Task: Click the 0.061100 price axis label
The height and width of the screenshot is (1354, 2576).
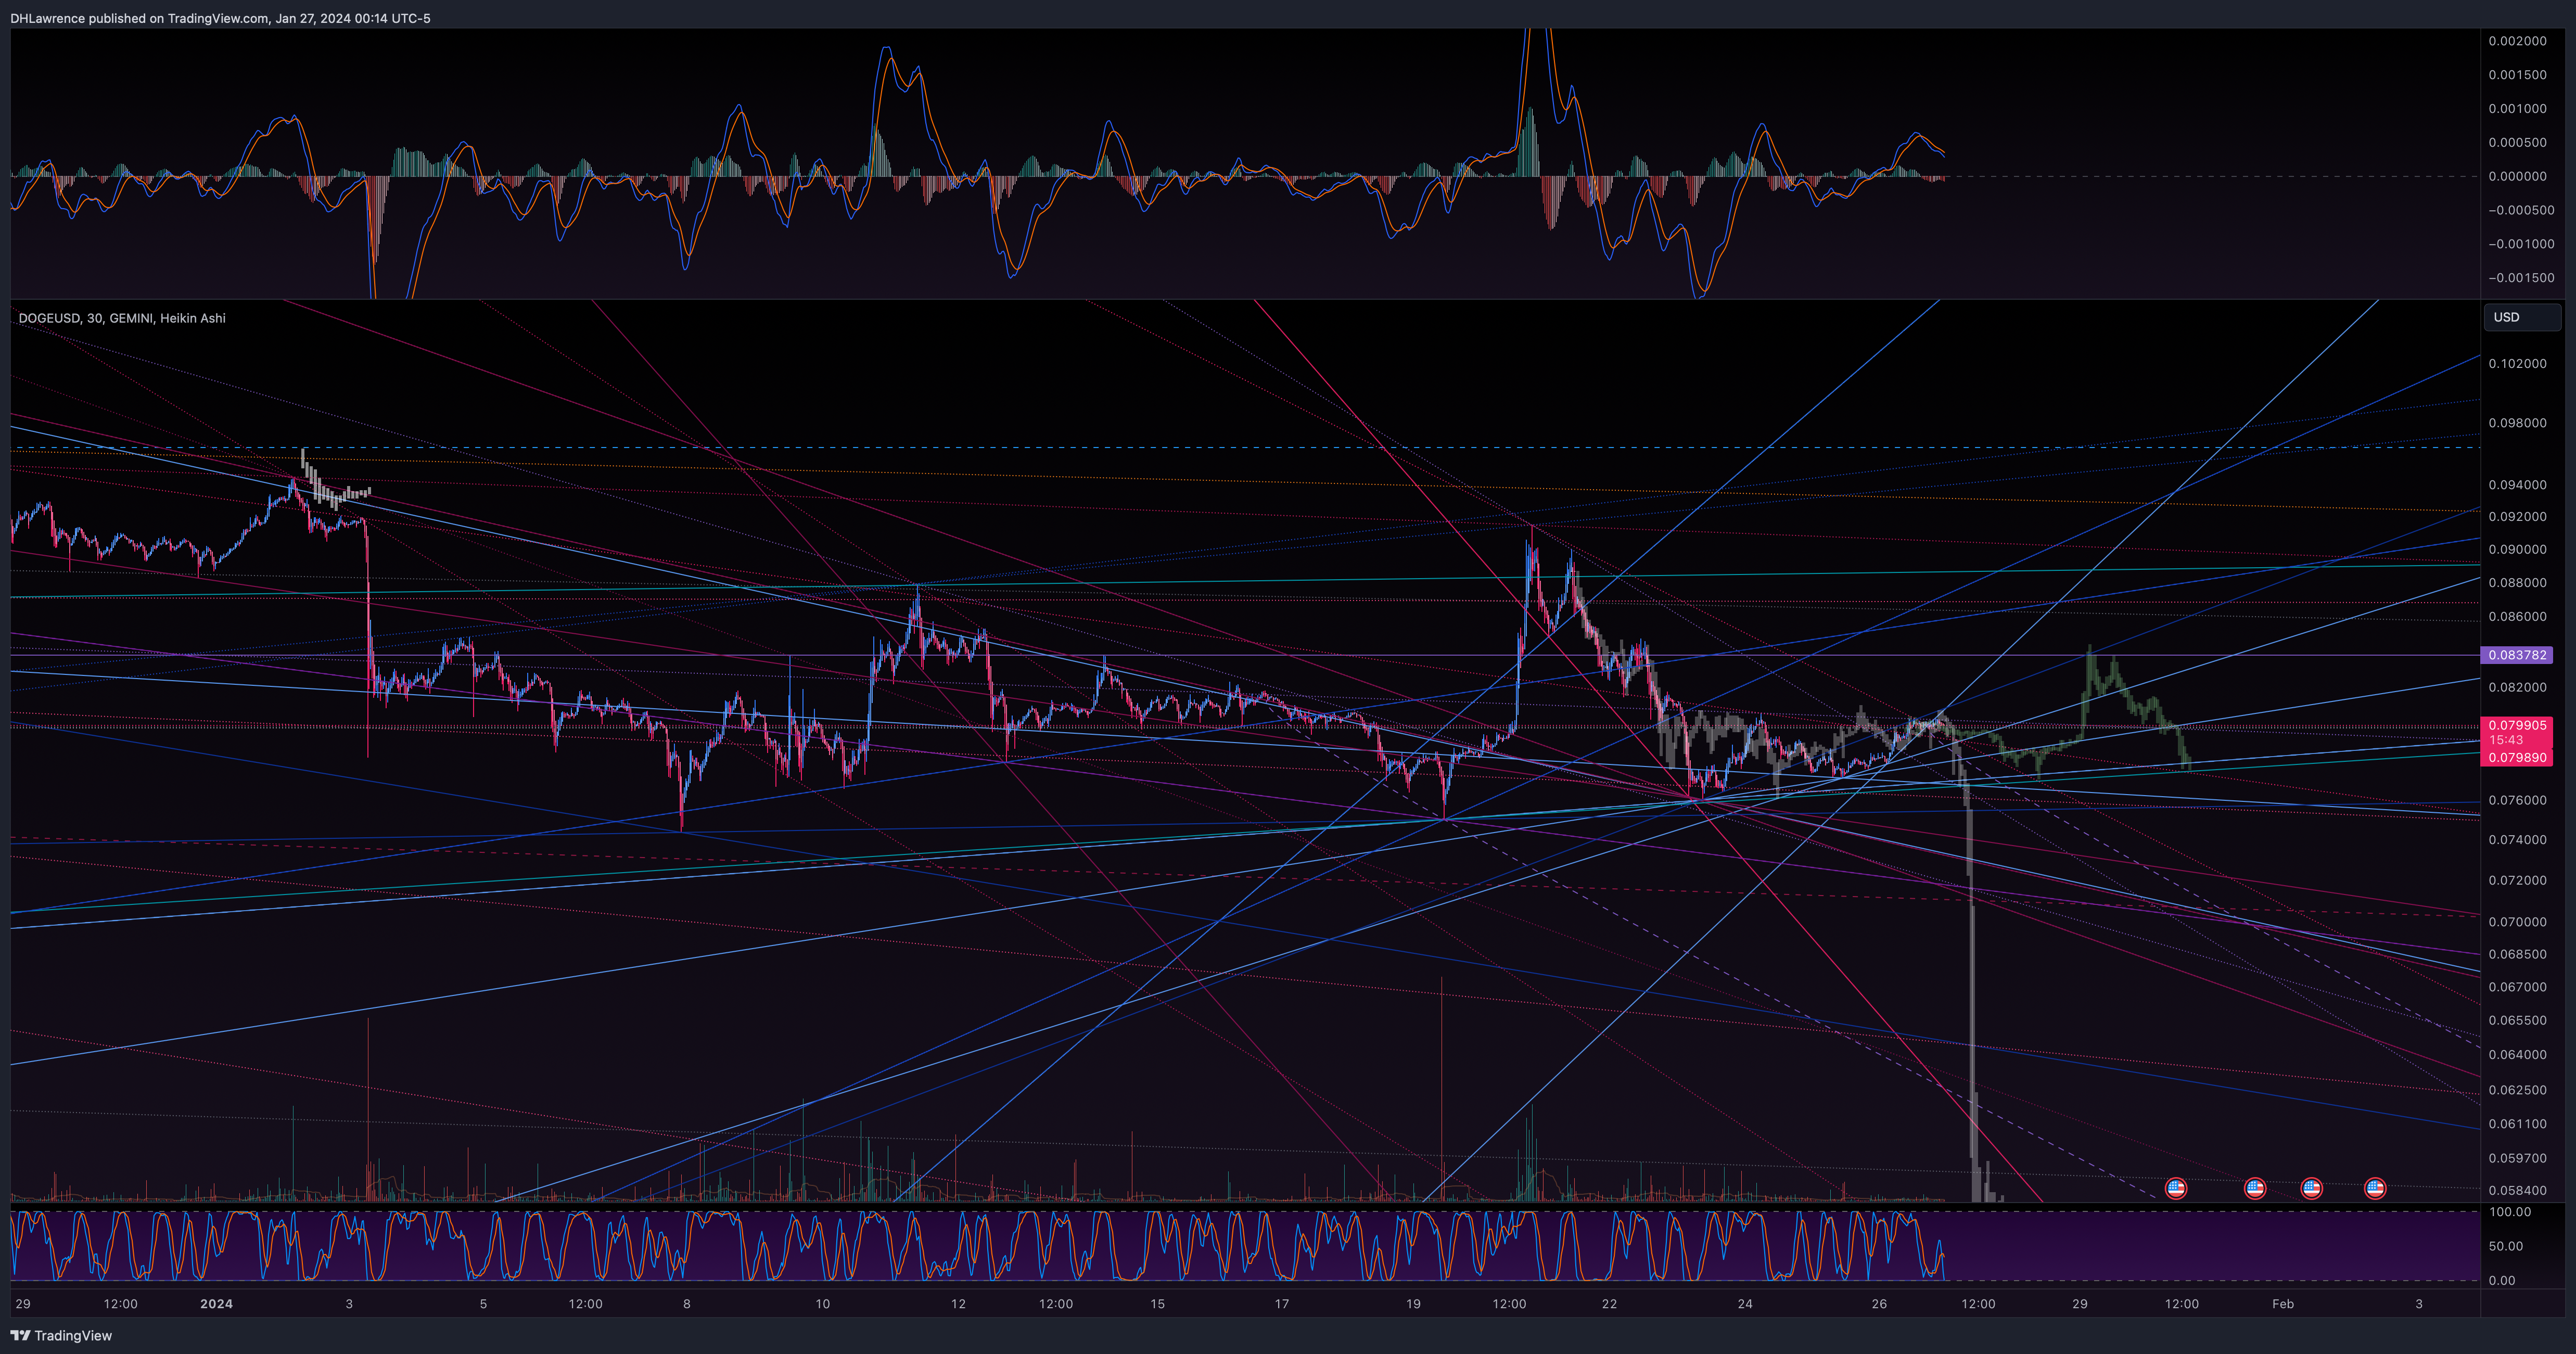Action: 2517,1124
